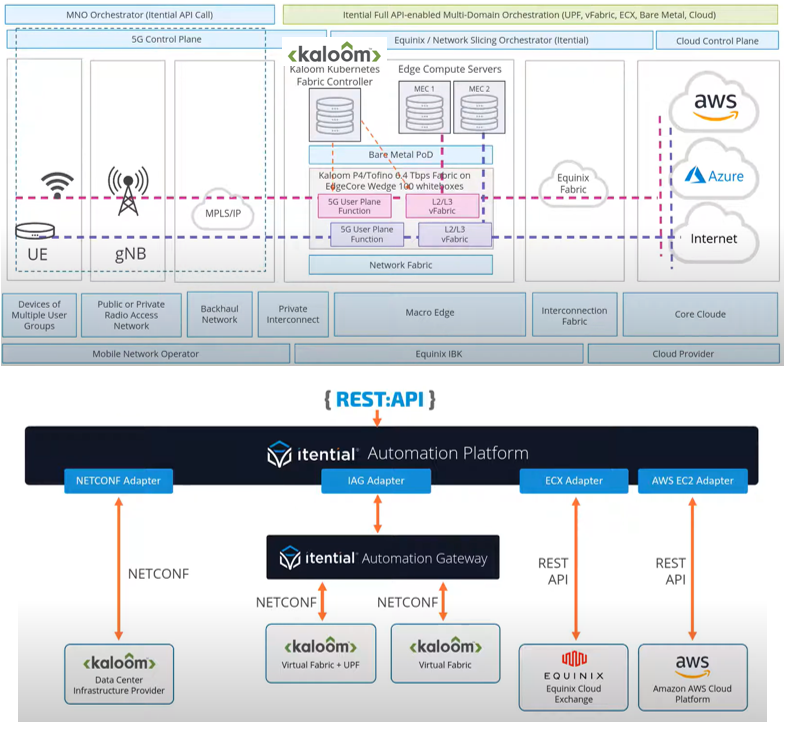Image resolution: width=789 pixels, height=729 pixels.
Task: Click the pink 5G User Plane Function box
Action: pyautogui.click(x=354, y=206)
